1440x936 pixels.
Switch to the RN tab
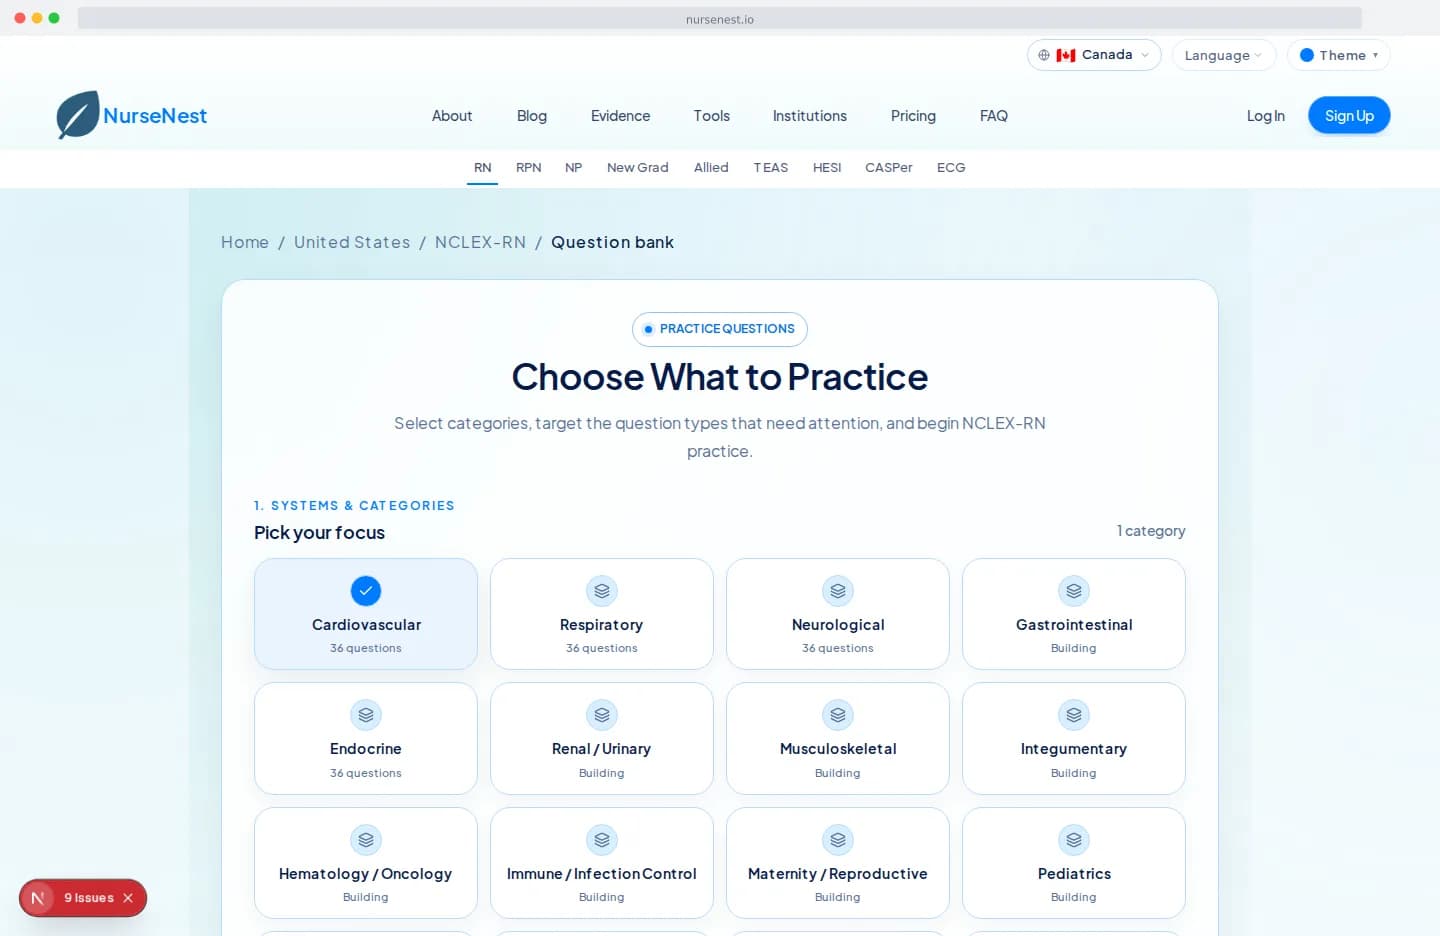483,168
